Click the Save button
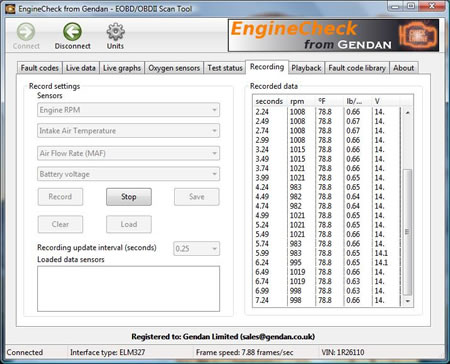Image resolution: width=450 pixels, height=364 pixels. pos(197,197)
